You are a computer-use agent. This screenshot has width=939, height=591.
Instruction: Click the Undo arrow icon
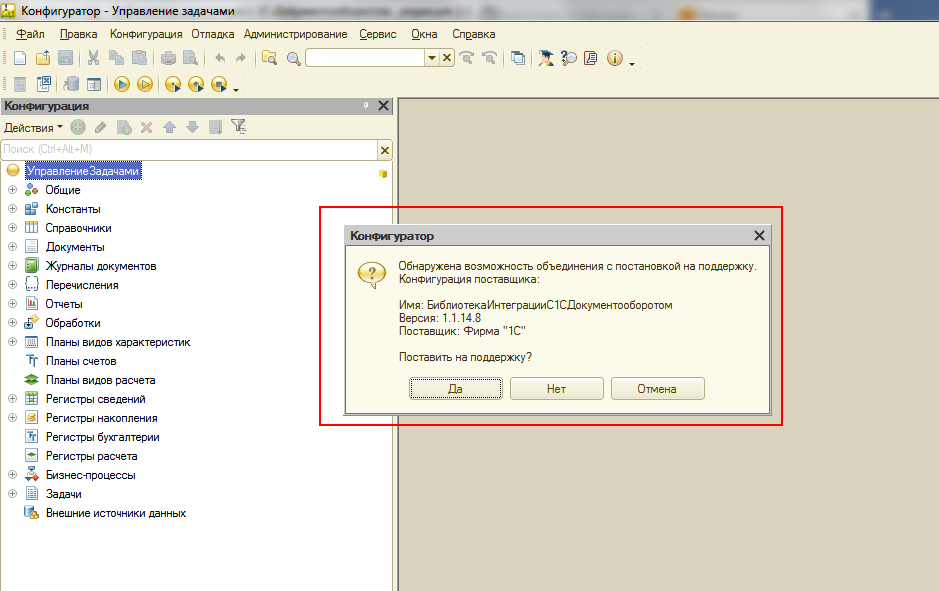click(220, 58)
